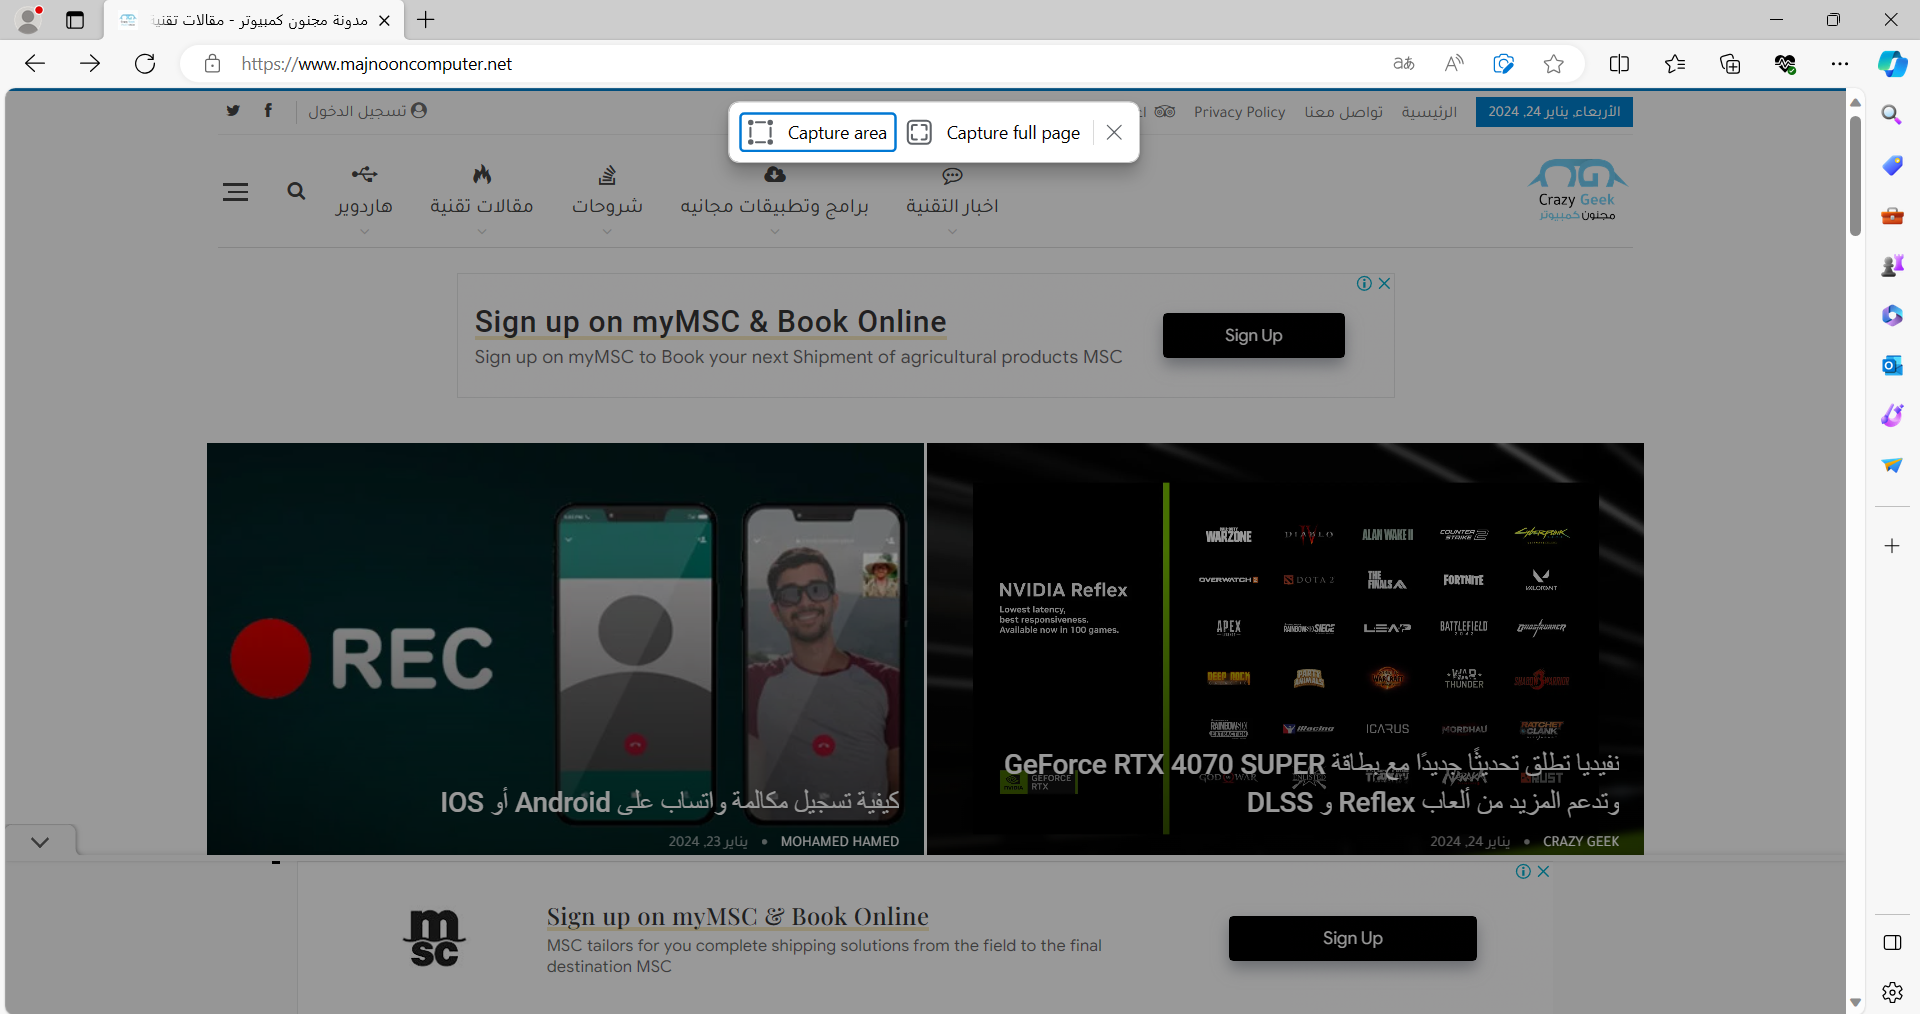Open the Tab actions menu icon
This screenshot has height=1014, width=1920.
75,20
